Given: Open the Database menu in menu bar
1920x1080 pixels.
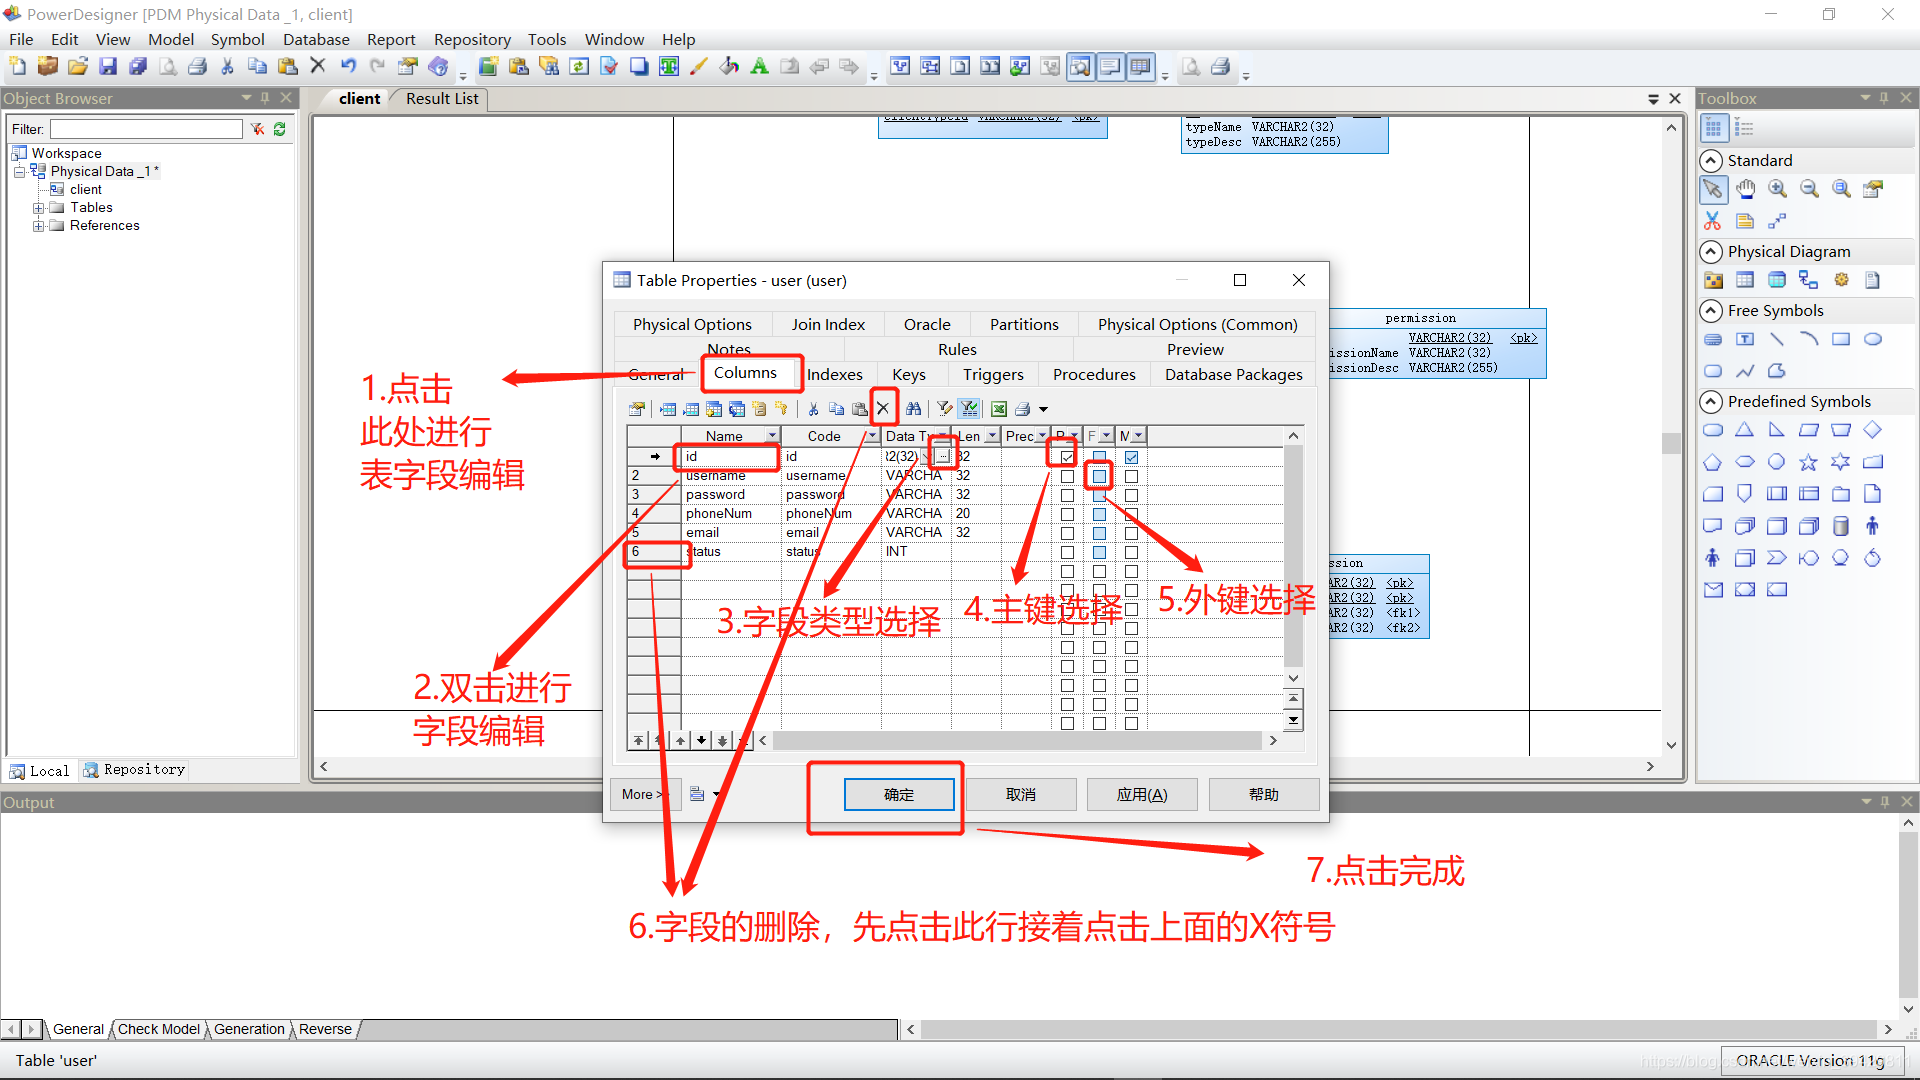Looking at the screenshot, I should click(318, 38).
